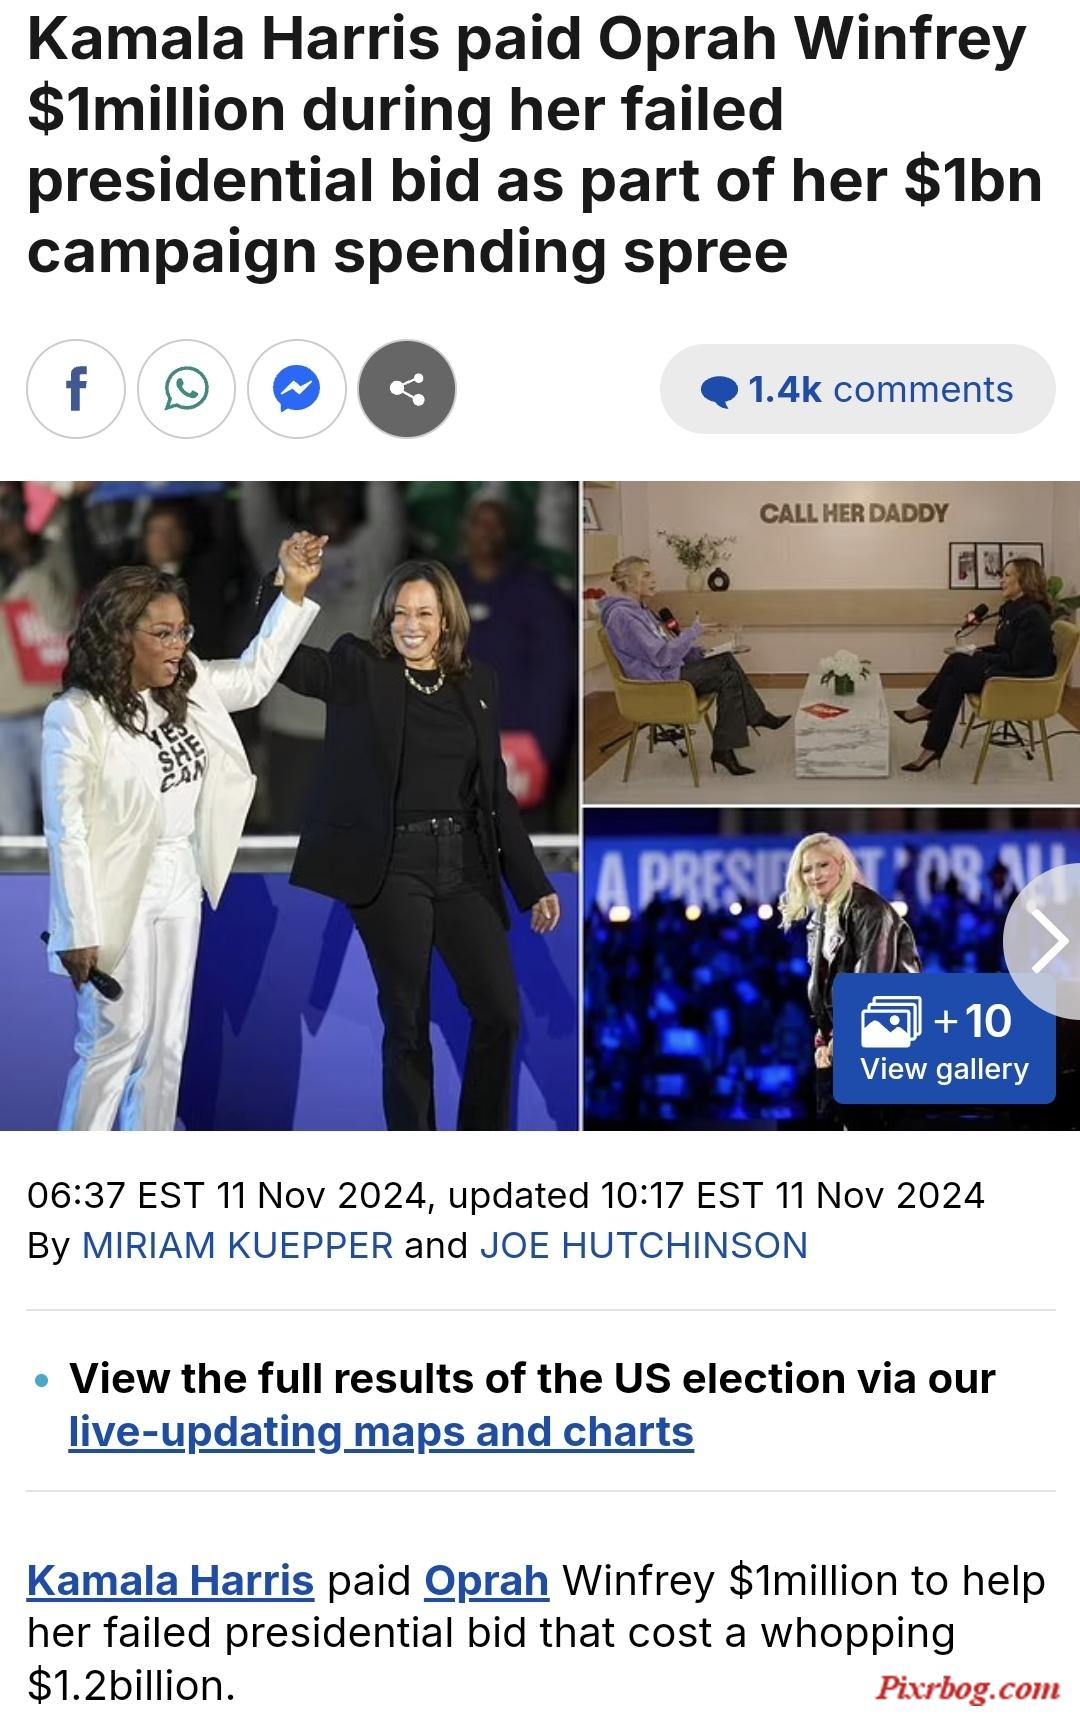Follow live-updating maps and charts link
The height and width of the screenshot is (1721, 1080).
coord(381,1432)
